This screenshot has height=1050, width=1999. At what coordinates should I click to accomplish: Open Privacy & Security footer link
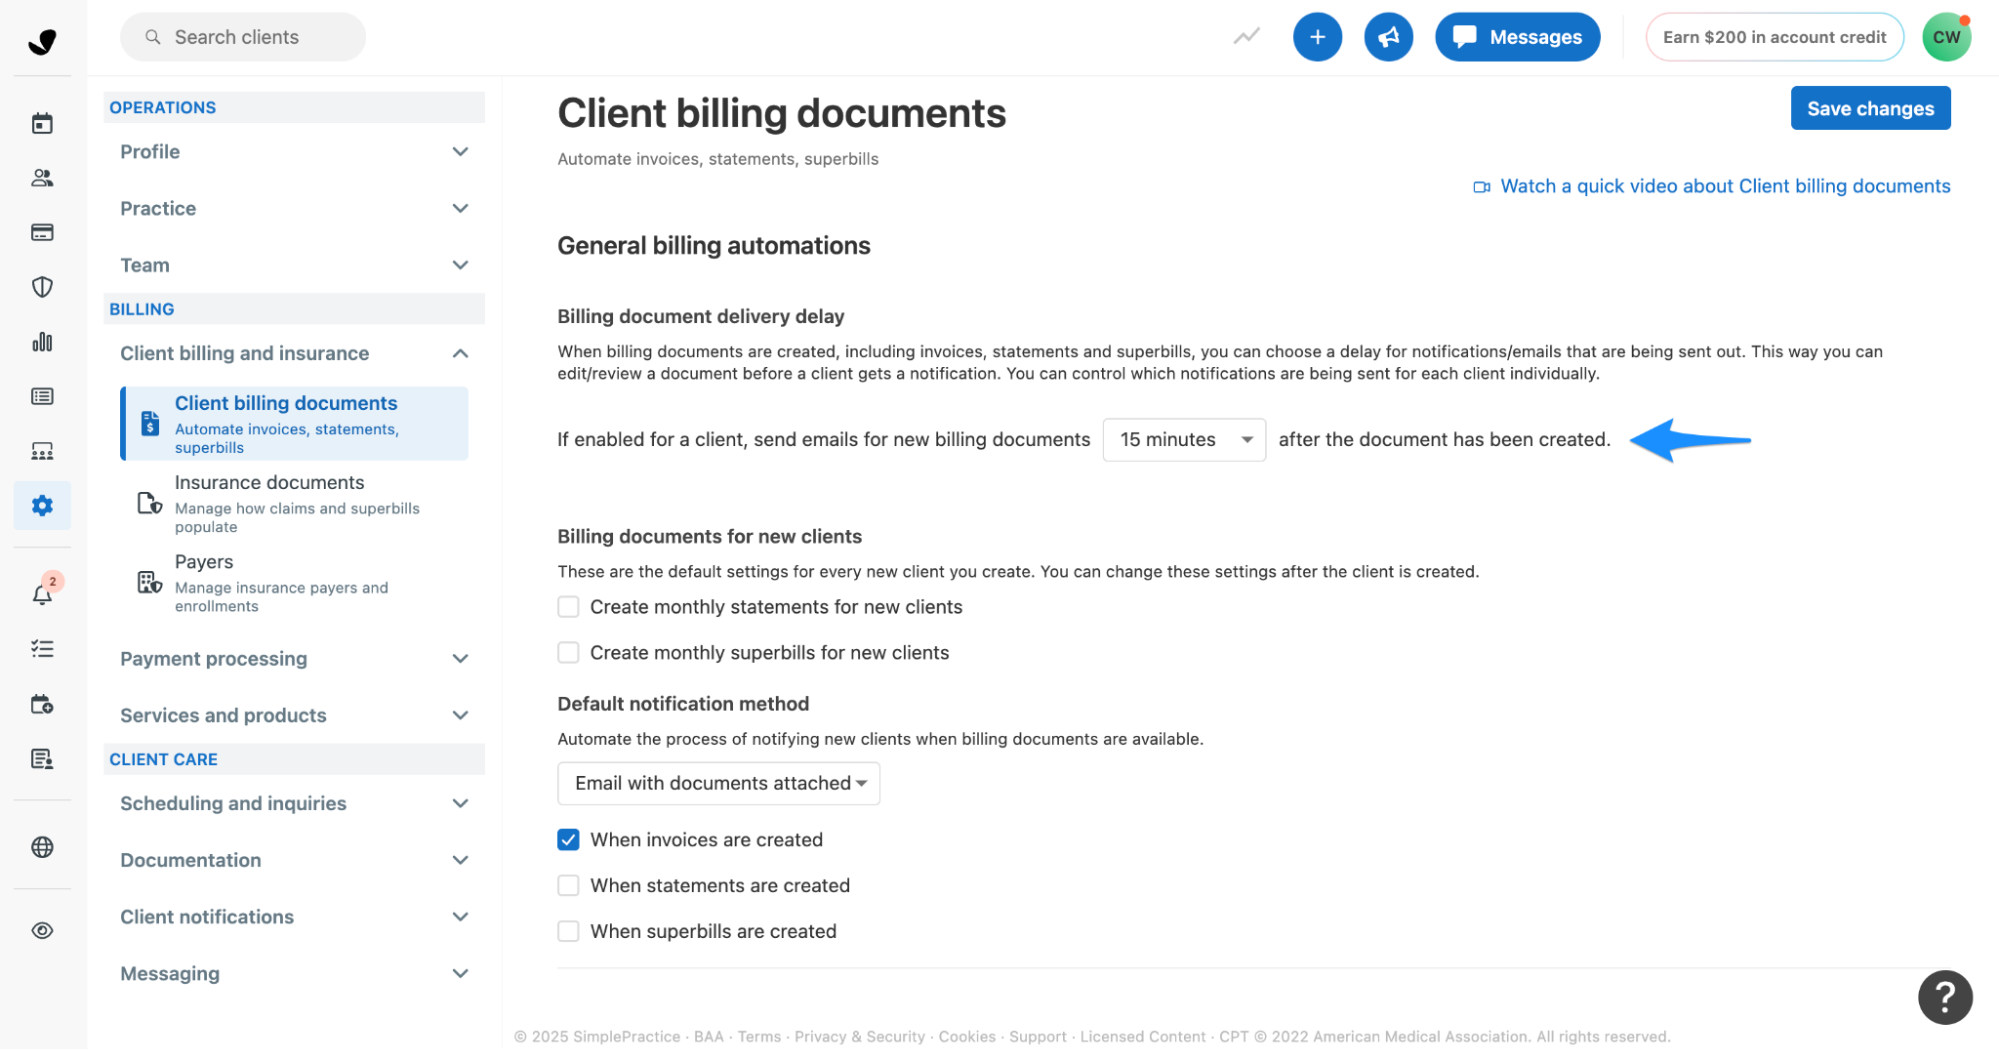859,1037
